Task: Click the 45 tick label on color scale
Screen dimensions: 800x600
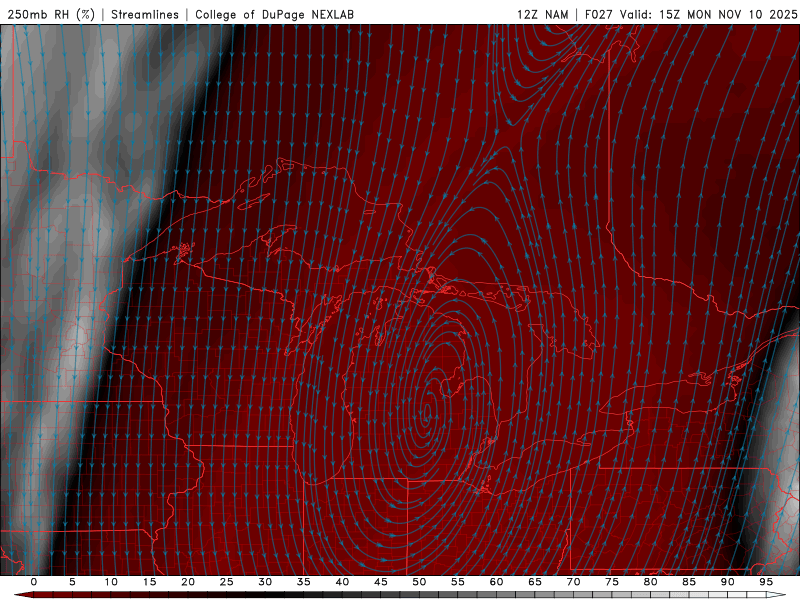Action: pyautogui.click(x=381, y=582)
